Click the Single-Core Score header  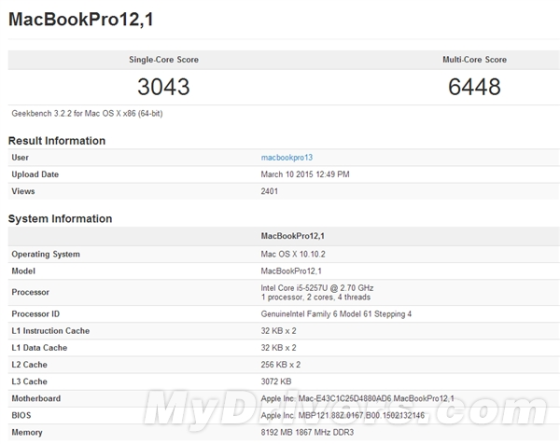(x=164, y=60)
